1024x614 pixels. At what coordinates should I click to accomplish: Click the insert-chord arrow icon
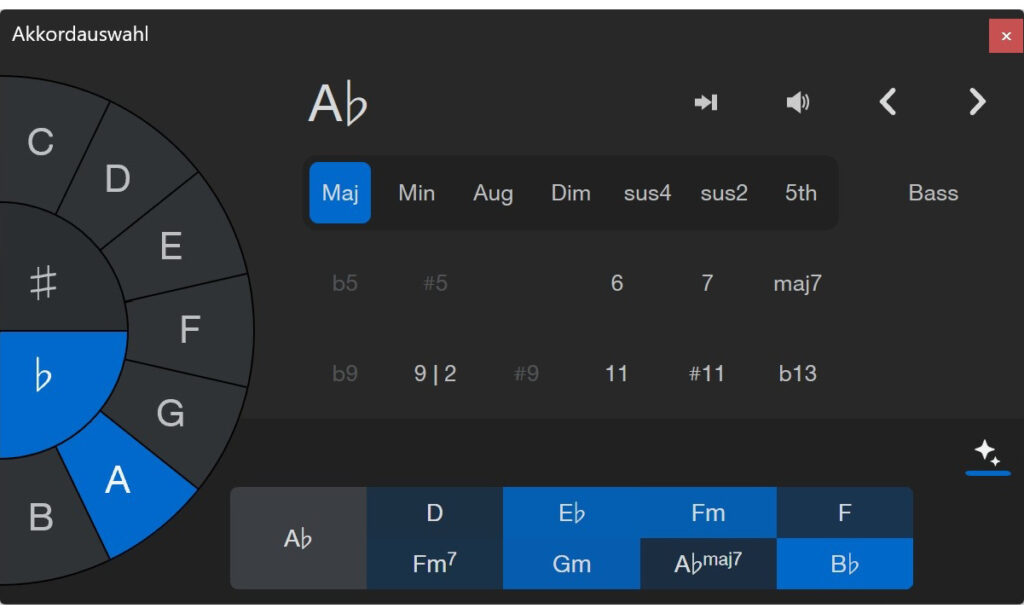coord(707,101)
